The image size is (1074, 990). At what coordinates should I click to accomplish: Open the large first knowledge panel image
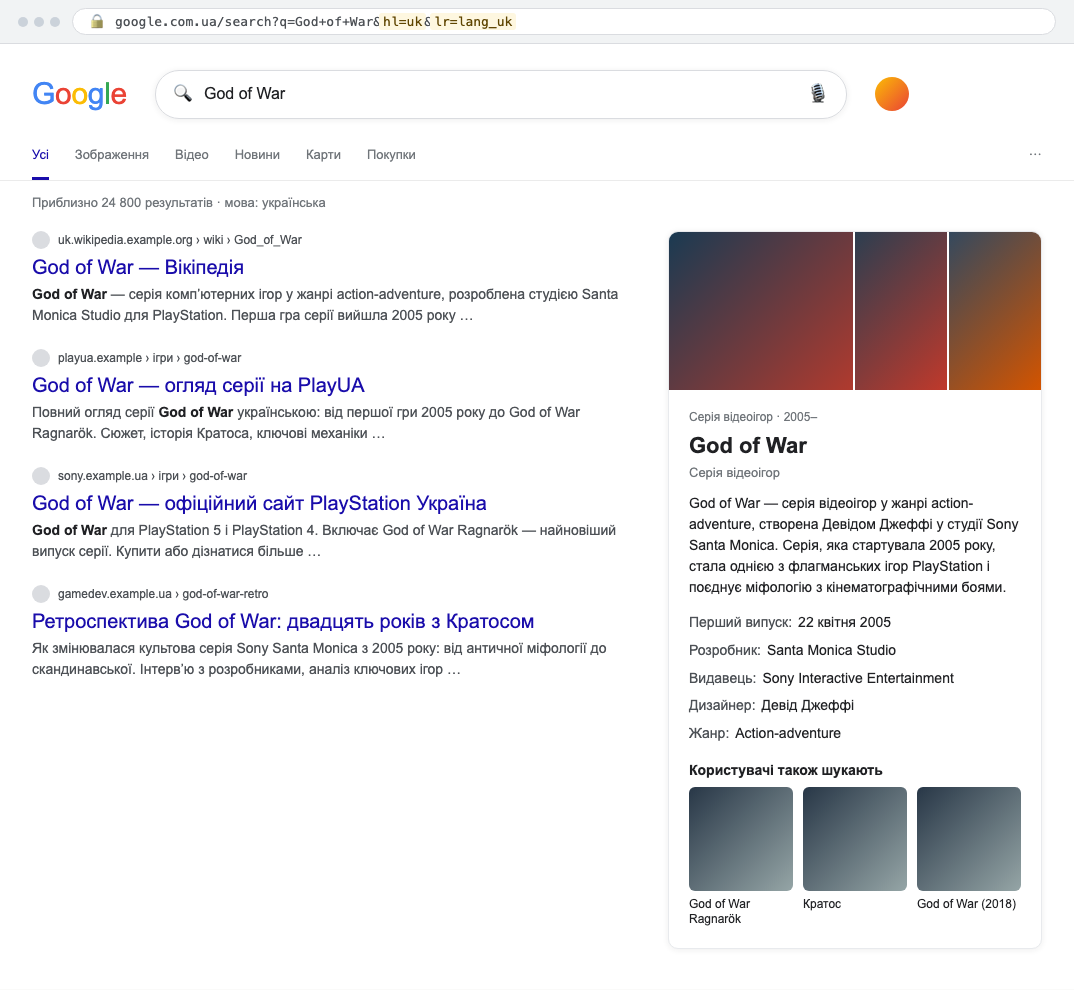click(761, 311)
